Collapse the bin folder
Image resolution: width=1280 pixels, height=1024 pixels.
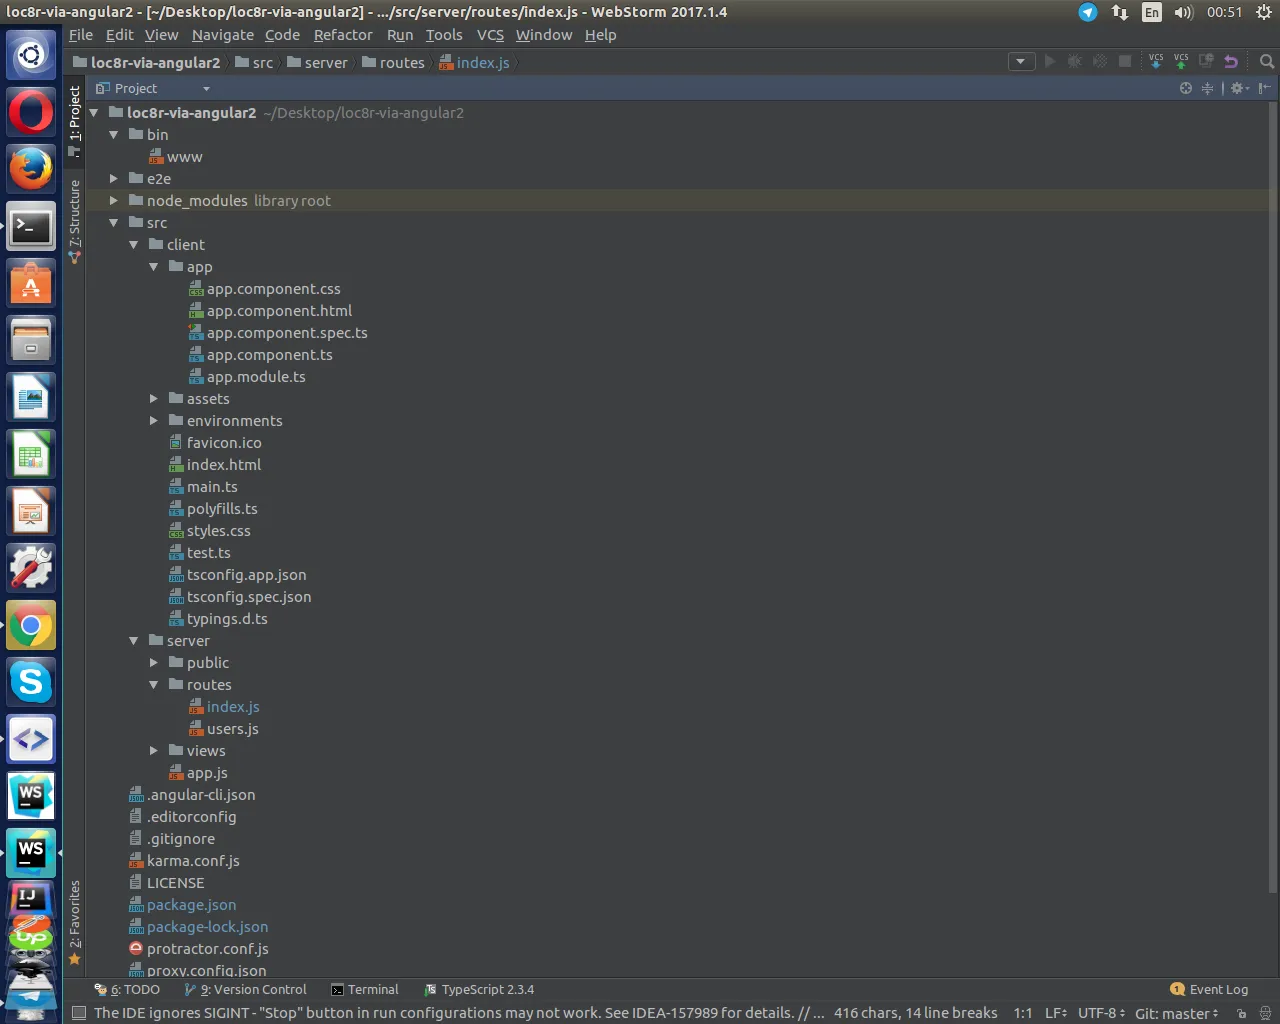point(114,135)
